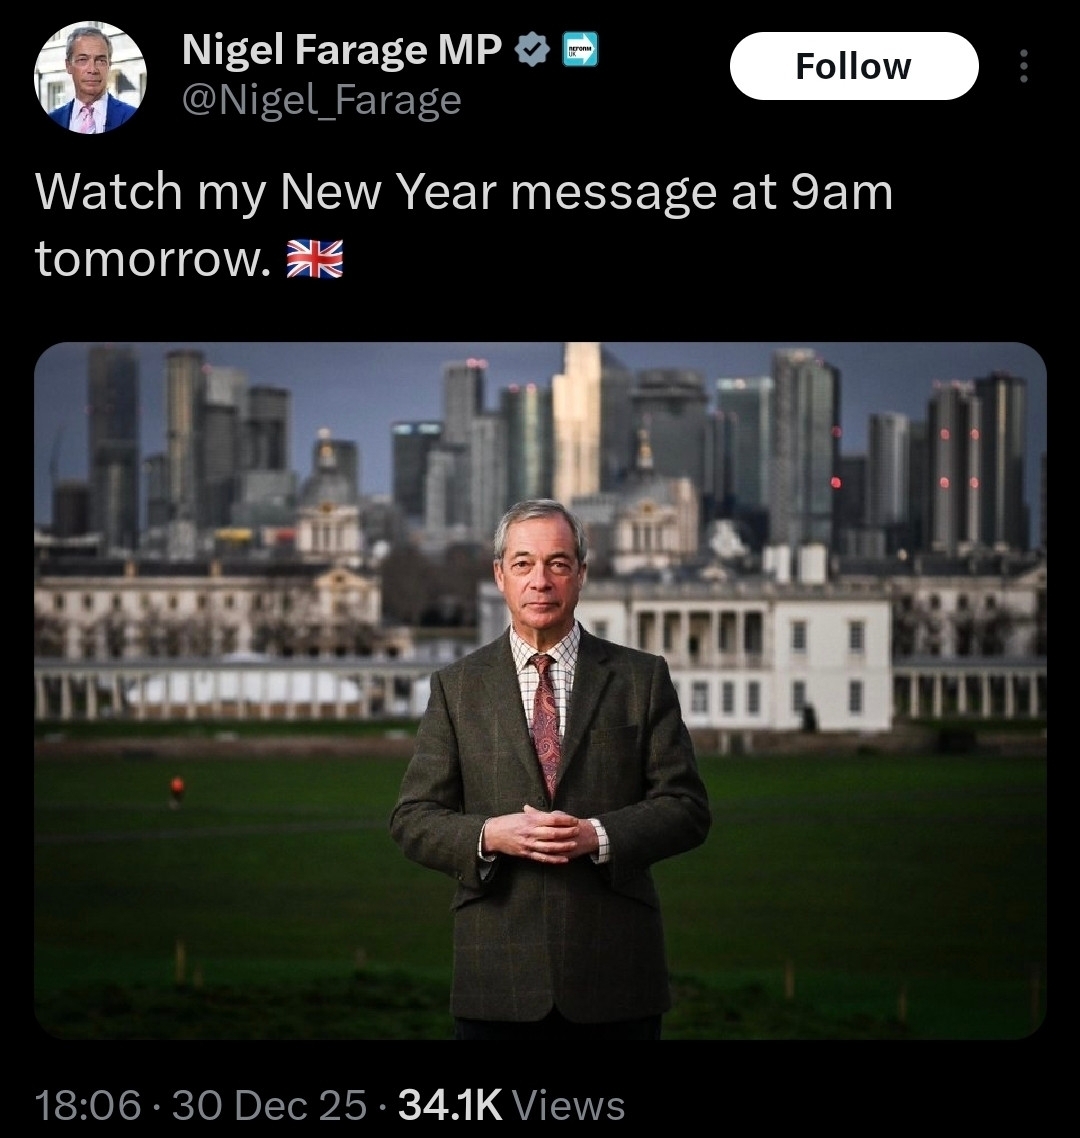
Task: Open the round profile avatar picture
Action: point(91,78)
